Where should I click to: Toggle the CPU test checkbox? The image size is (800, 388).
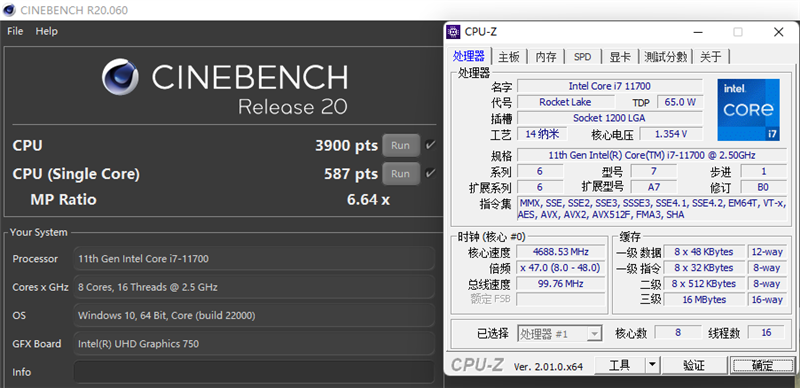[430, 145]
